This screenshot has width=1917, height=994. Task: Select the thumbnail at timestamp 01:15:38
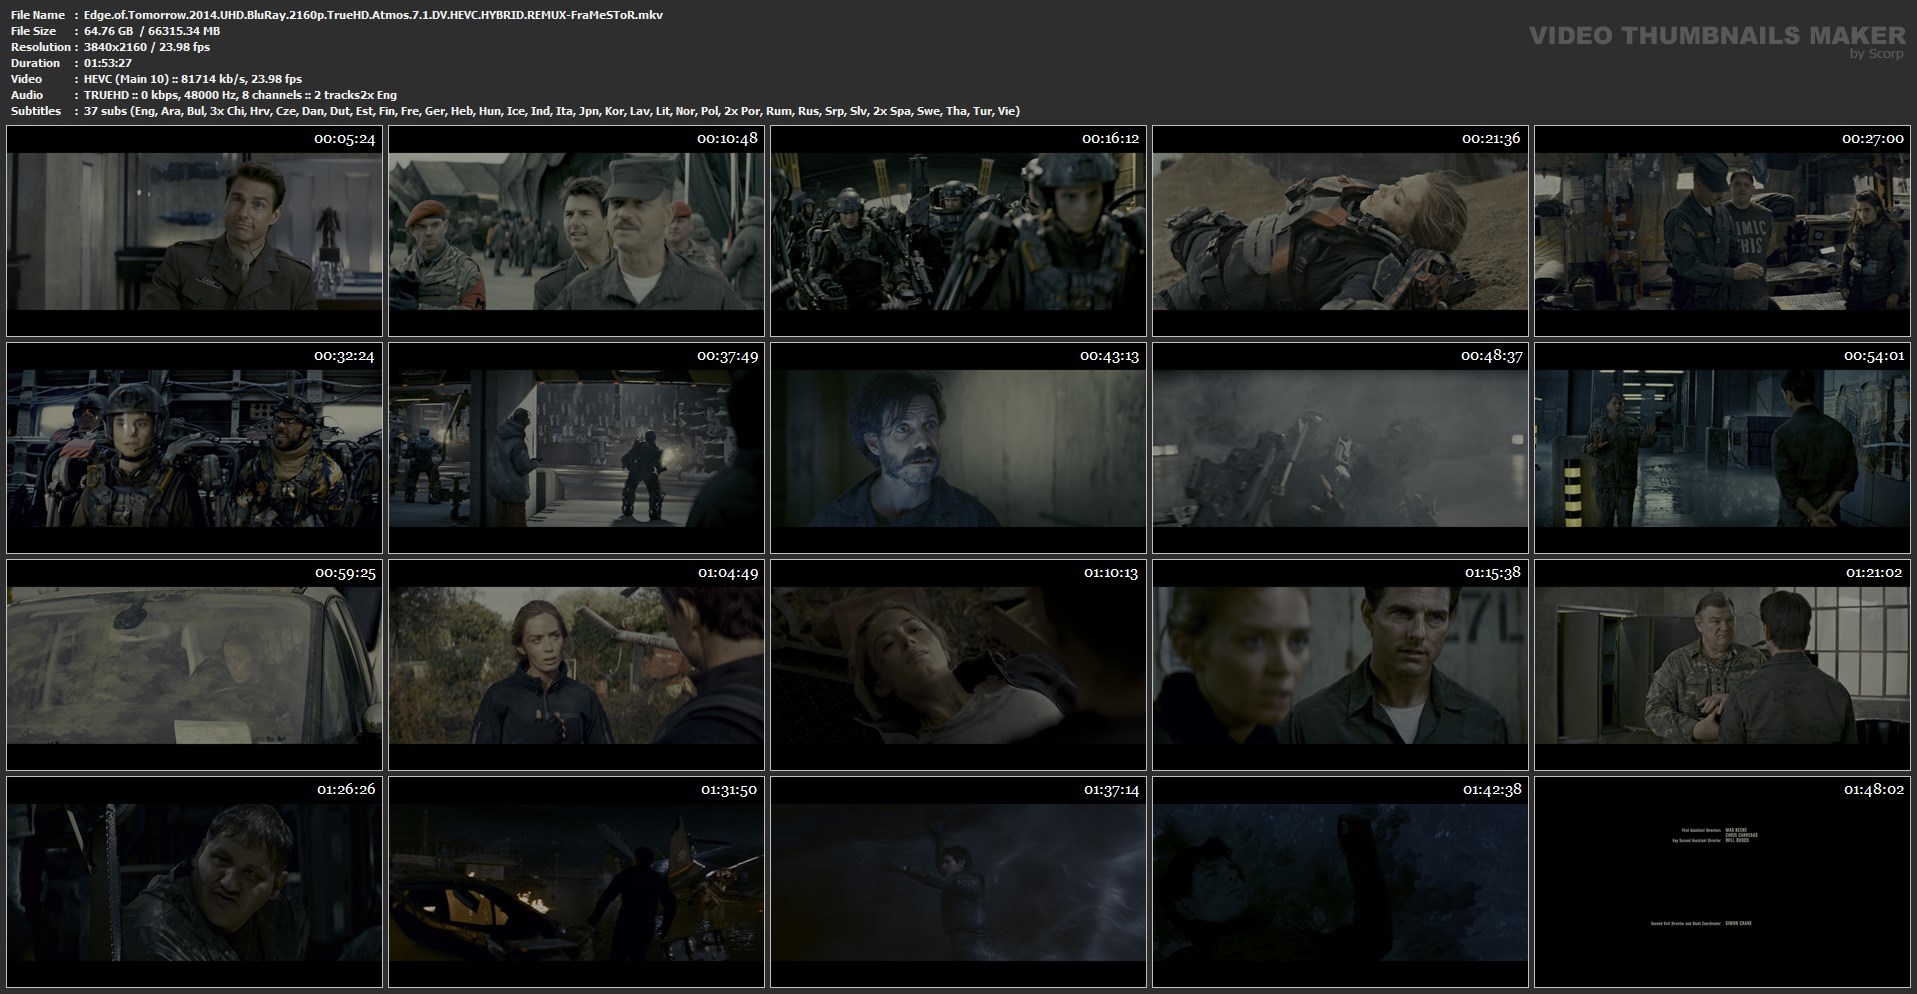(1340, 665)
